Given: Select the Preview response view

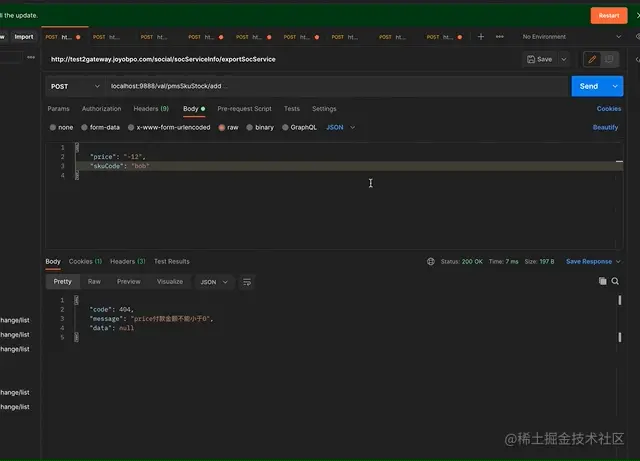Looking at the screenshot, I should [x=129, y=282].
